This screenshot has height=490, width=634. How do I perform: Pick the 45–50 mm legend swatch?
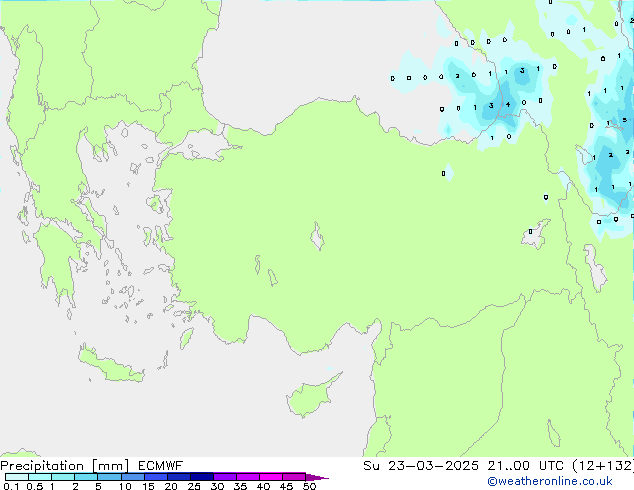294,477
